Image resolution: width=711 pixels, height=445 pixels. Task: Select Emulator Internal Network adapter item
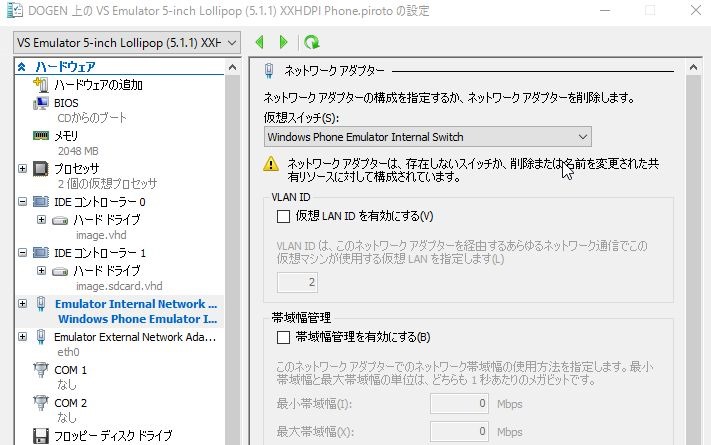coord(135,304)
